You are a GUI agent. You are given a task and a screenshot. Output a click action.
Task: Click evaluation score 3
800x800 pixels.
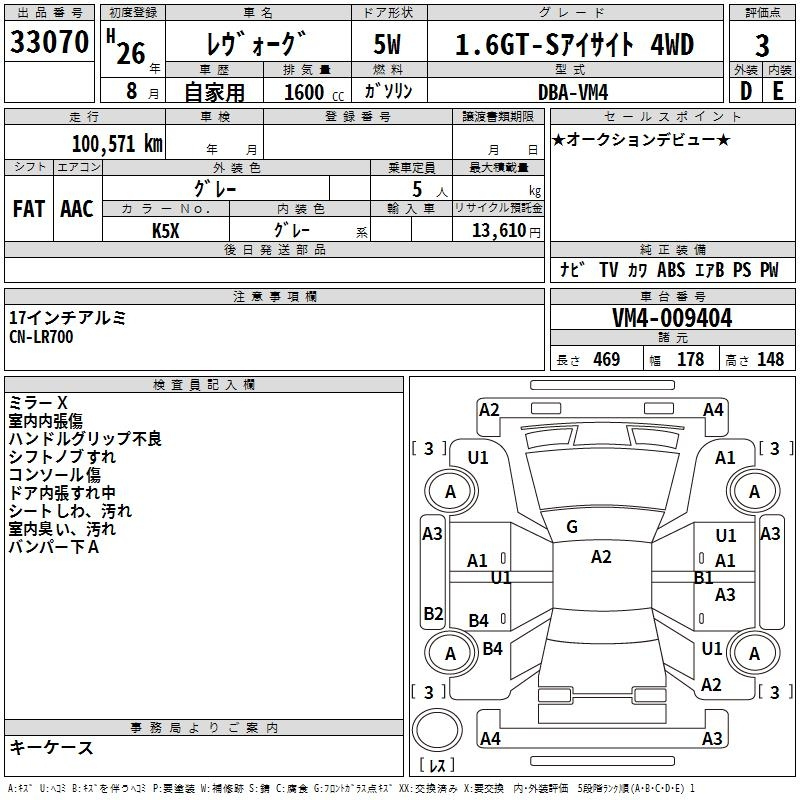click(762, 46)
